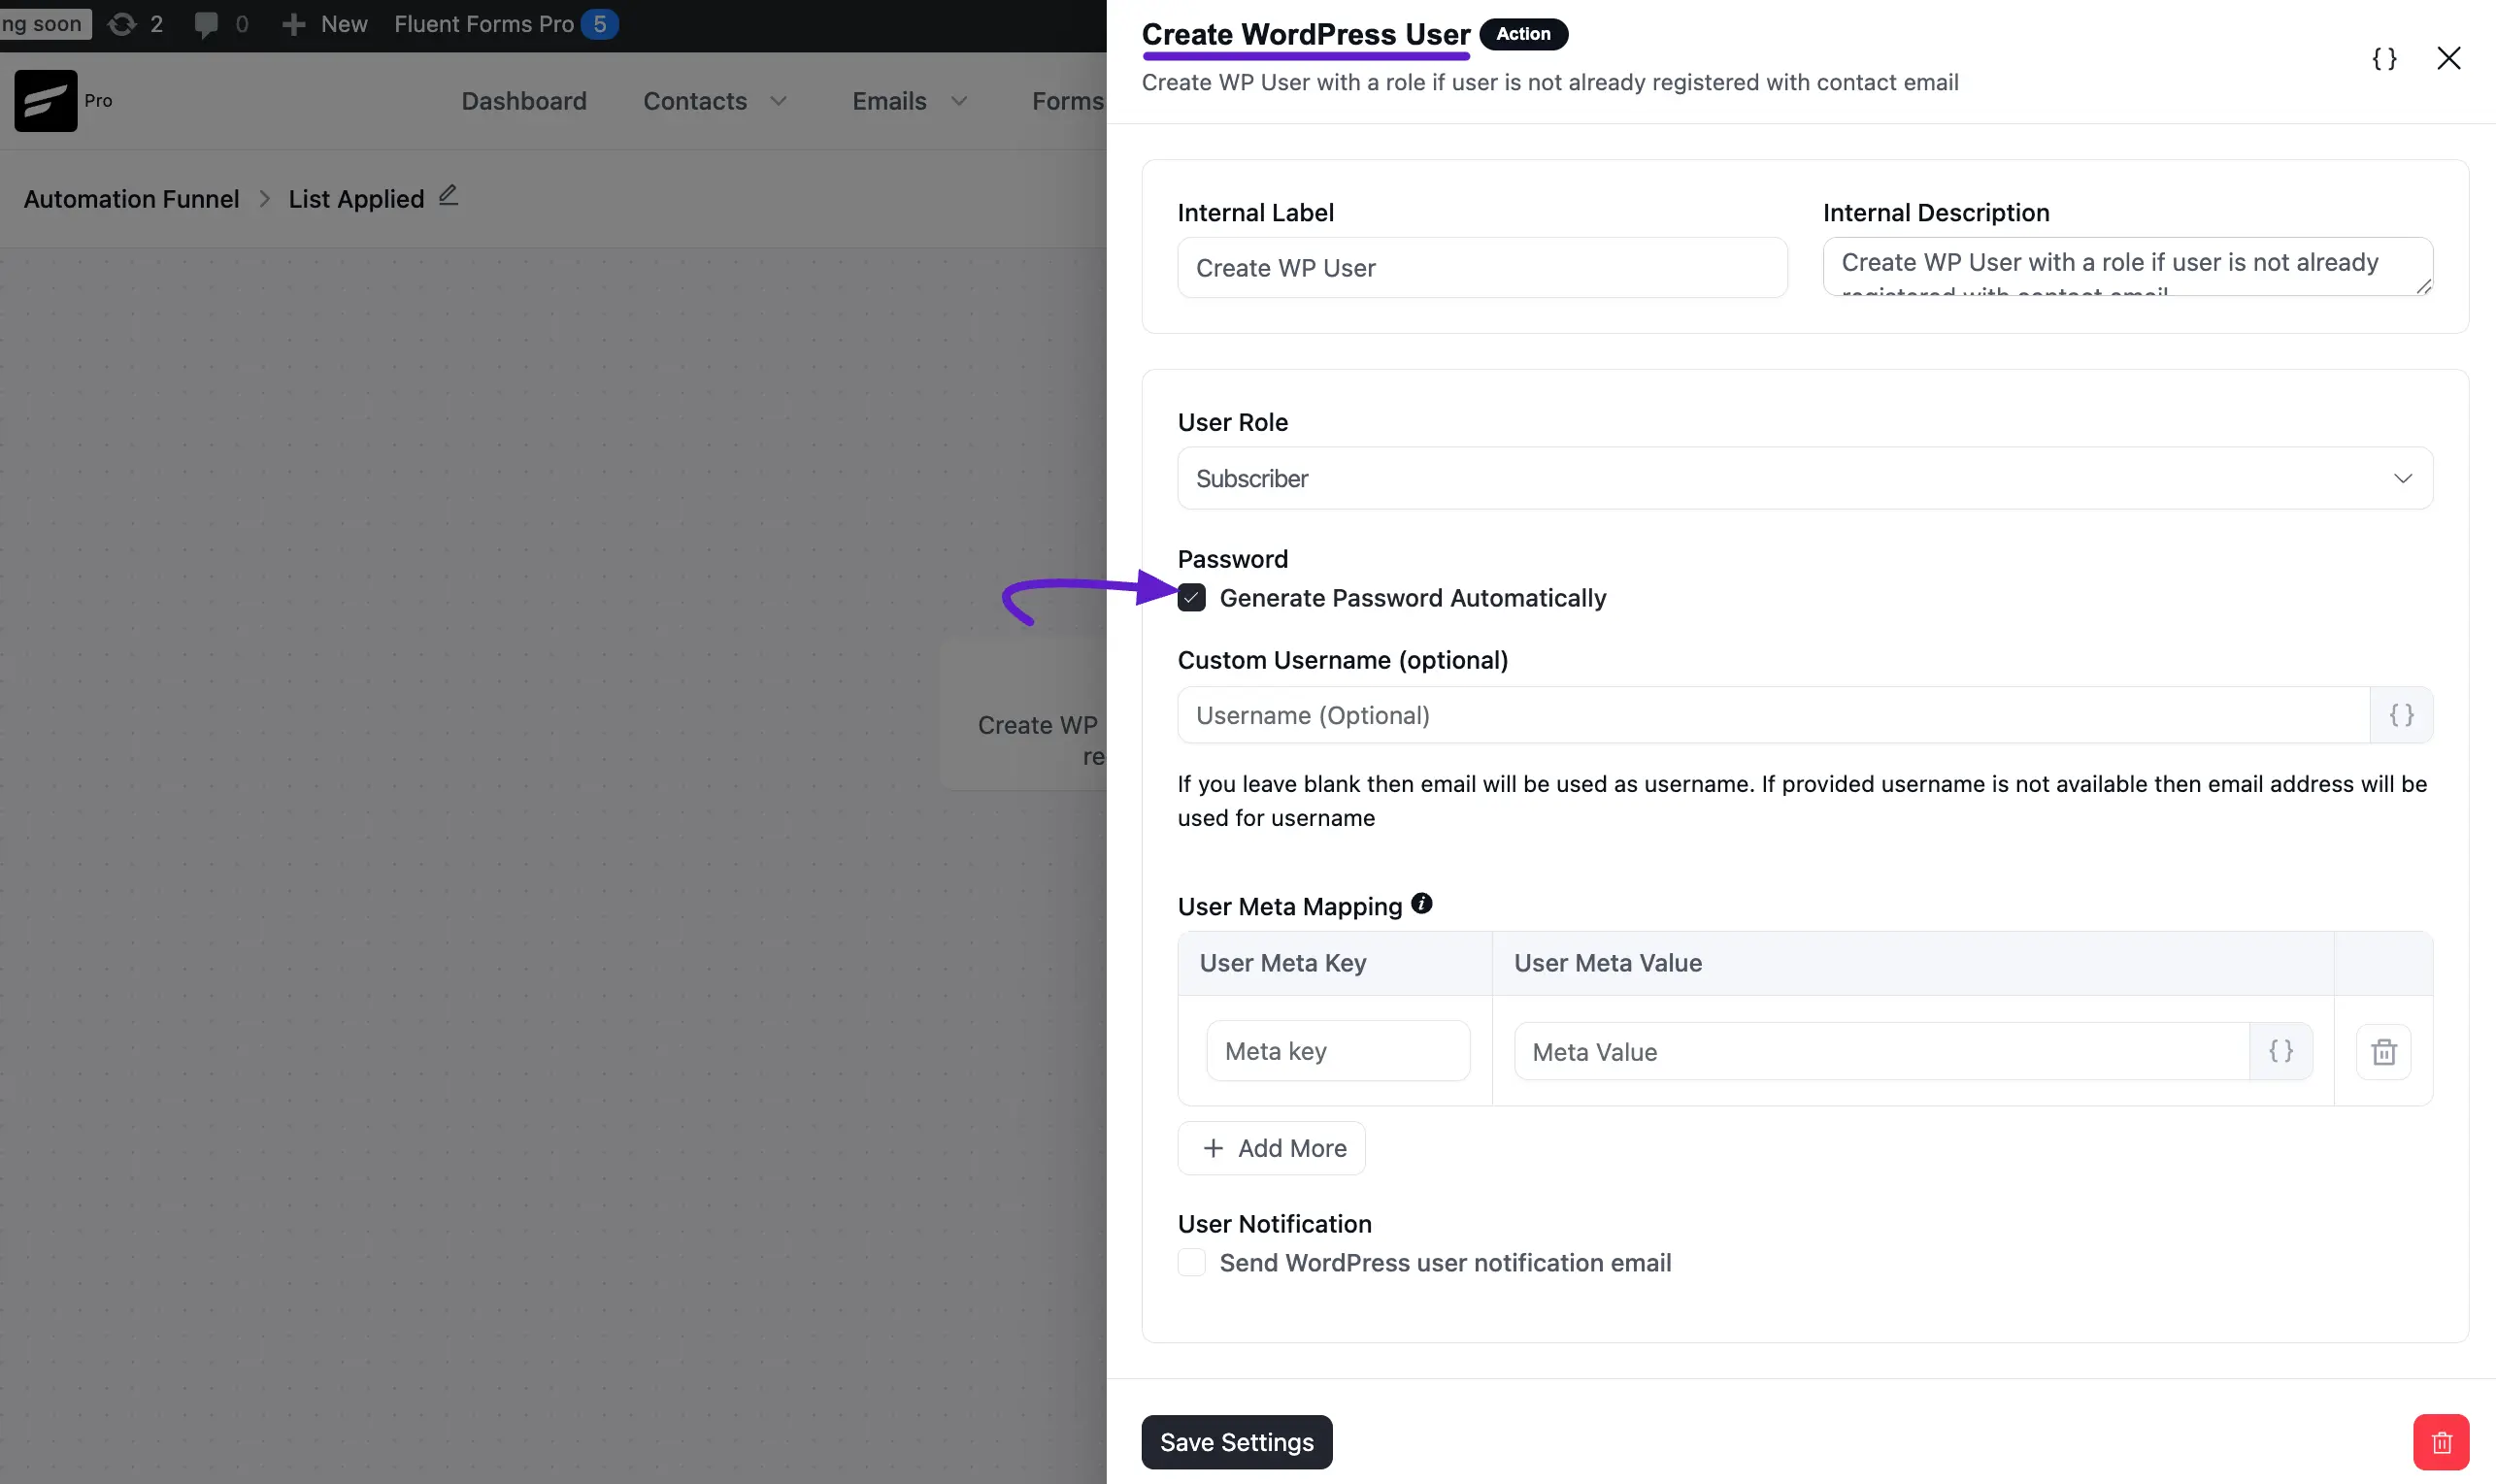The width and height of the screenshot is (2496, 1484).
Task: Enable Send WordPress user notification email
Action: click(1191, 1262)
